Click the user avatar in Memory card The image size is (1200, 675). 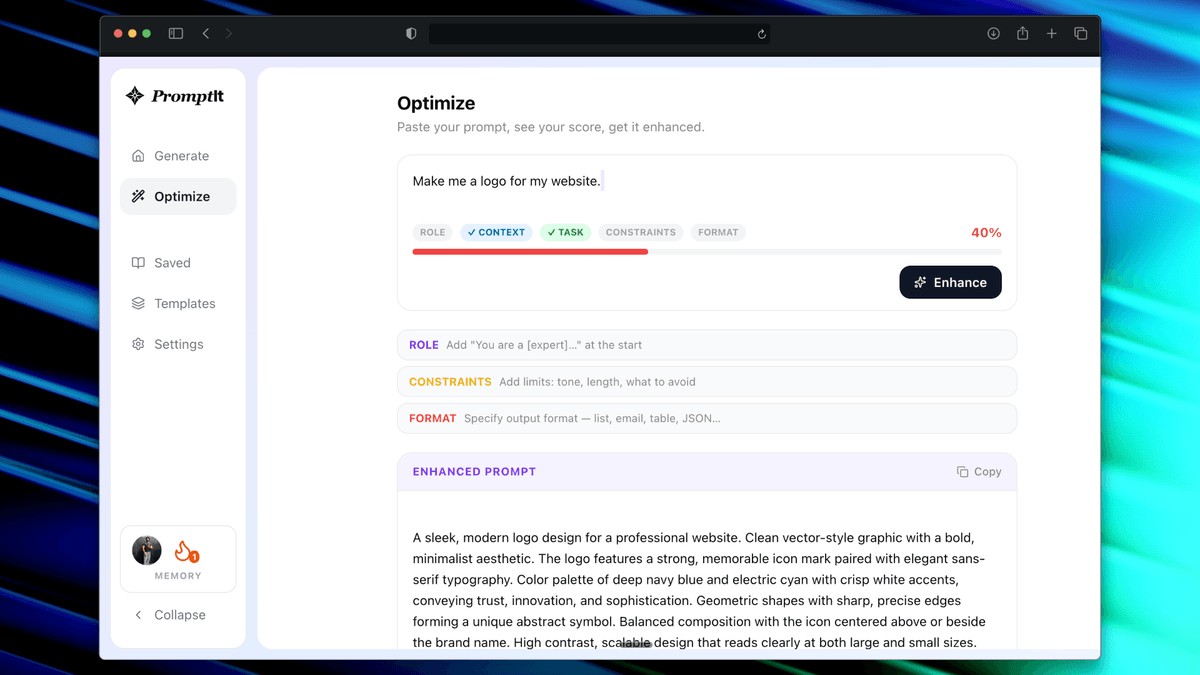click(147, 551)
